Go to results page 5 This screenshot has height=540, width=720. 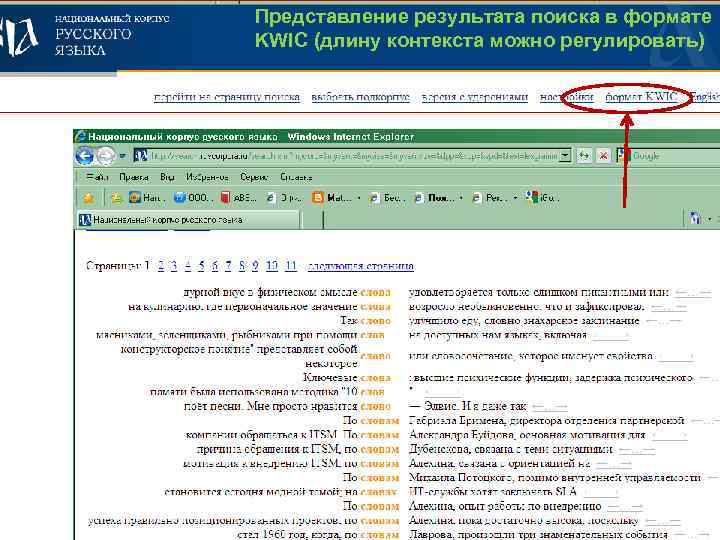(x=201, y=265)
